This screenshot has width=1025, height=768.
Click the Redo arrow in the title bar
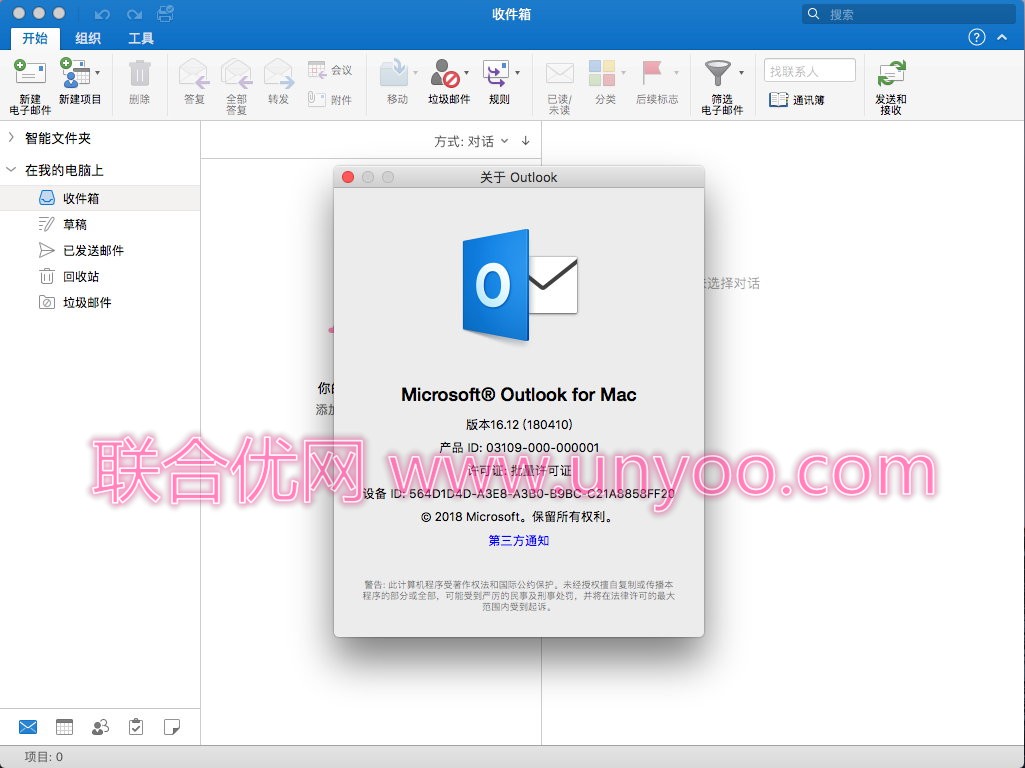(x=135, y=14)
